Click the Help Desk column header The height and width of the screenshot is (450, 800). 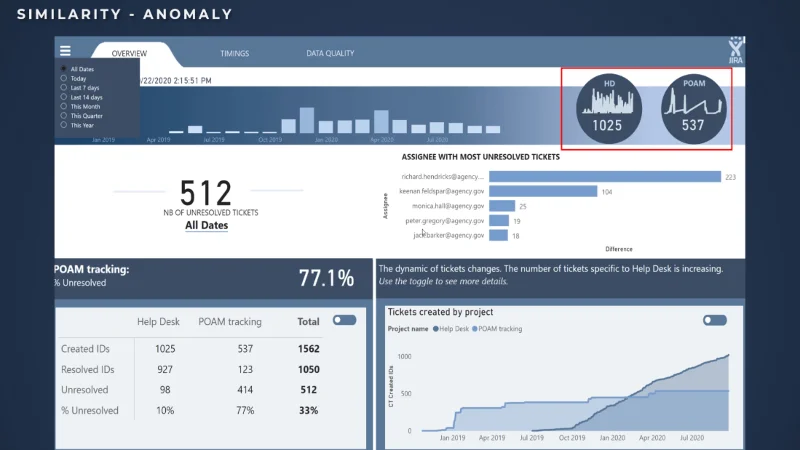coord(158,322)
